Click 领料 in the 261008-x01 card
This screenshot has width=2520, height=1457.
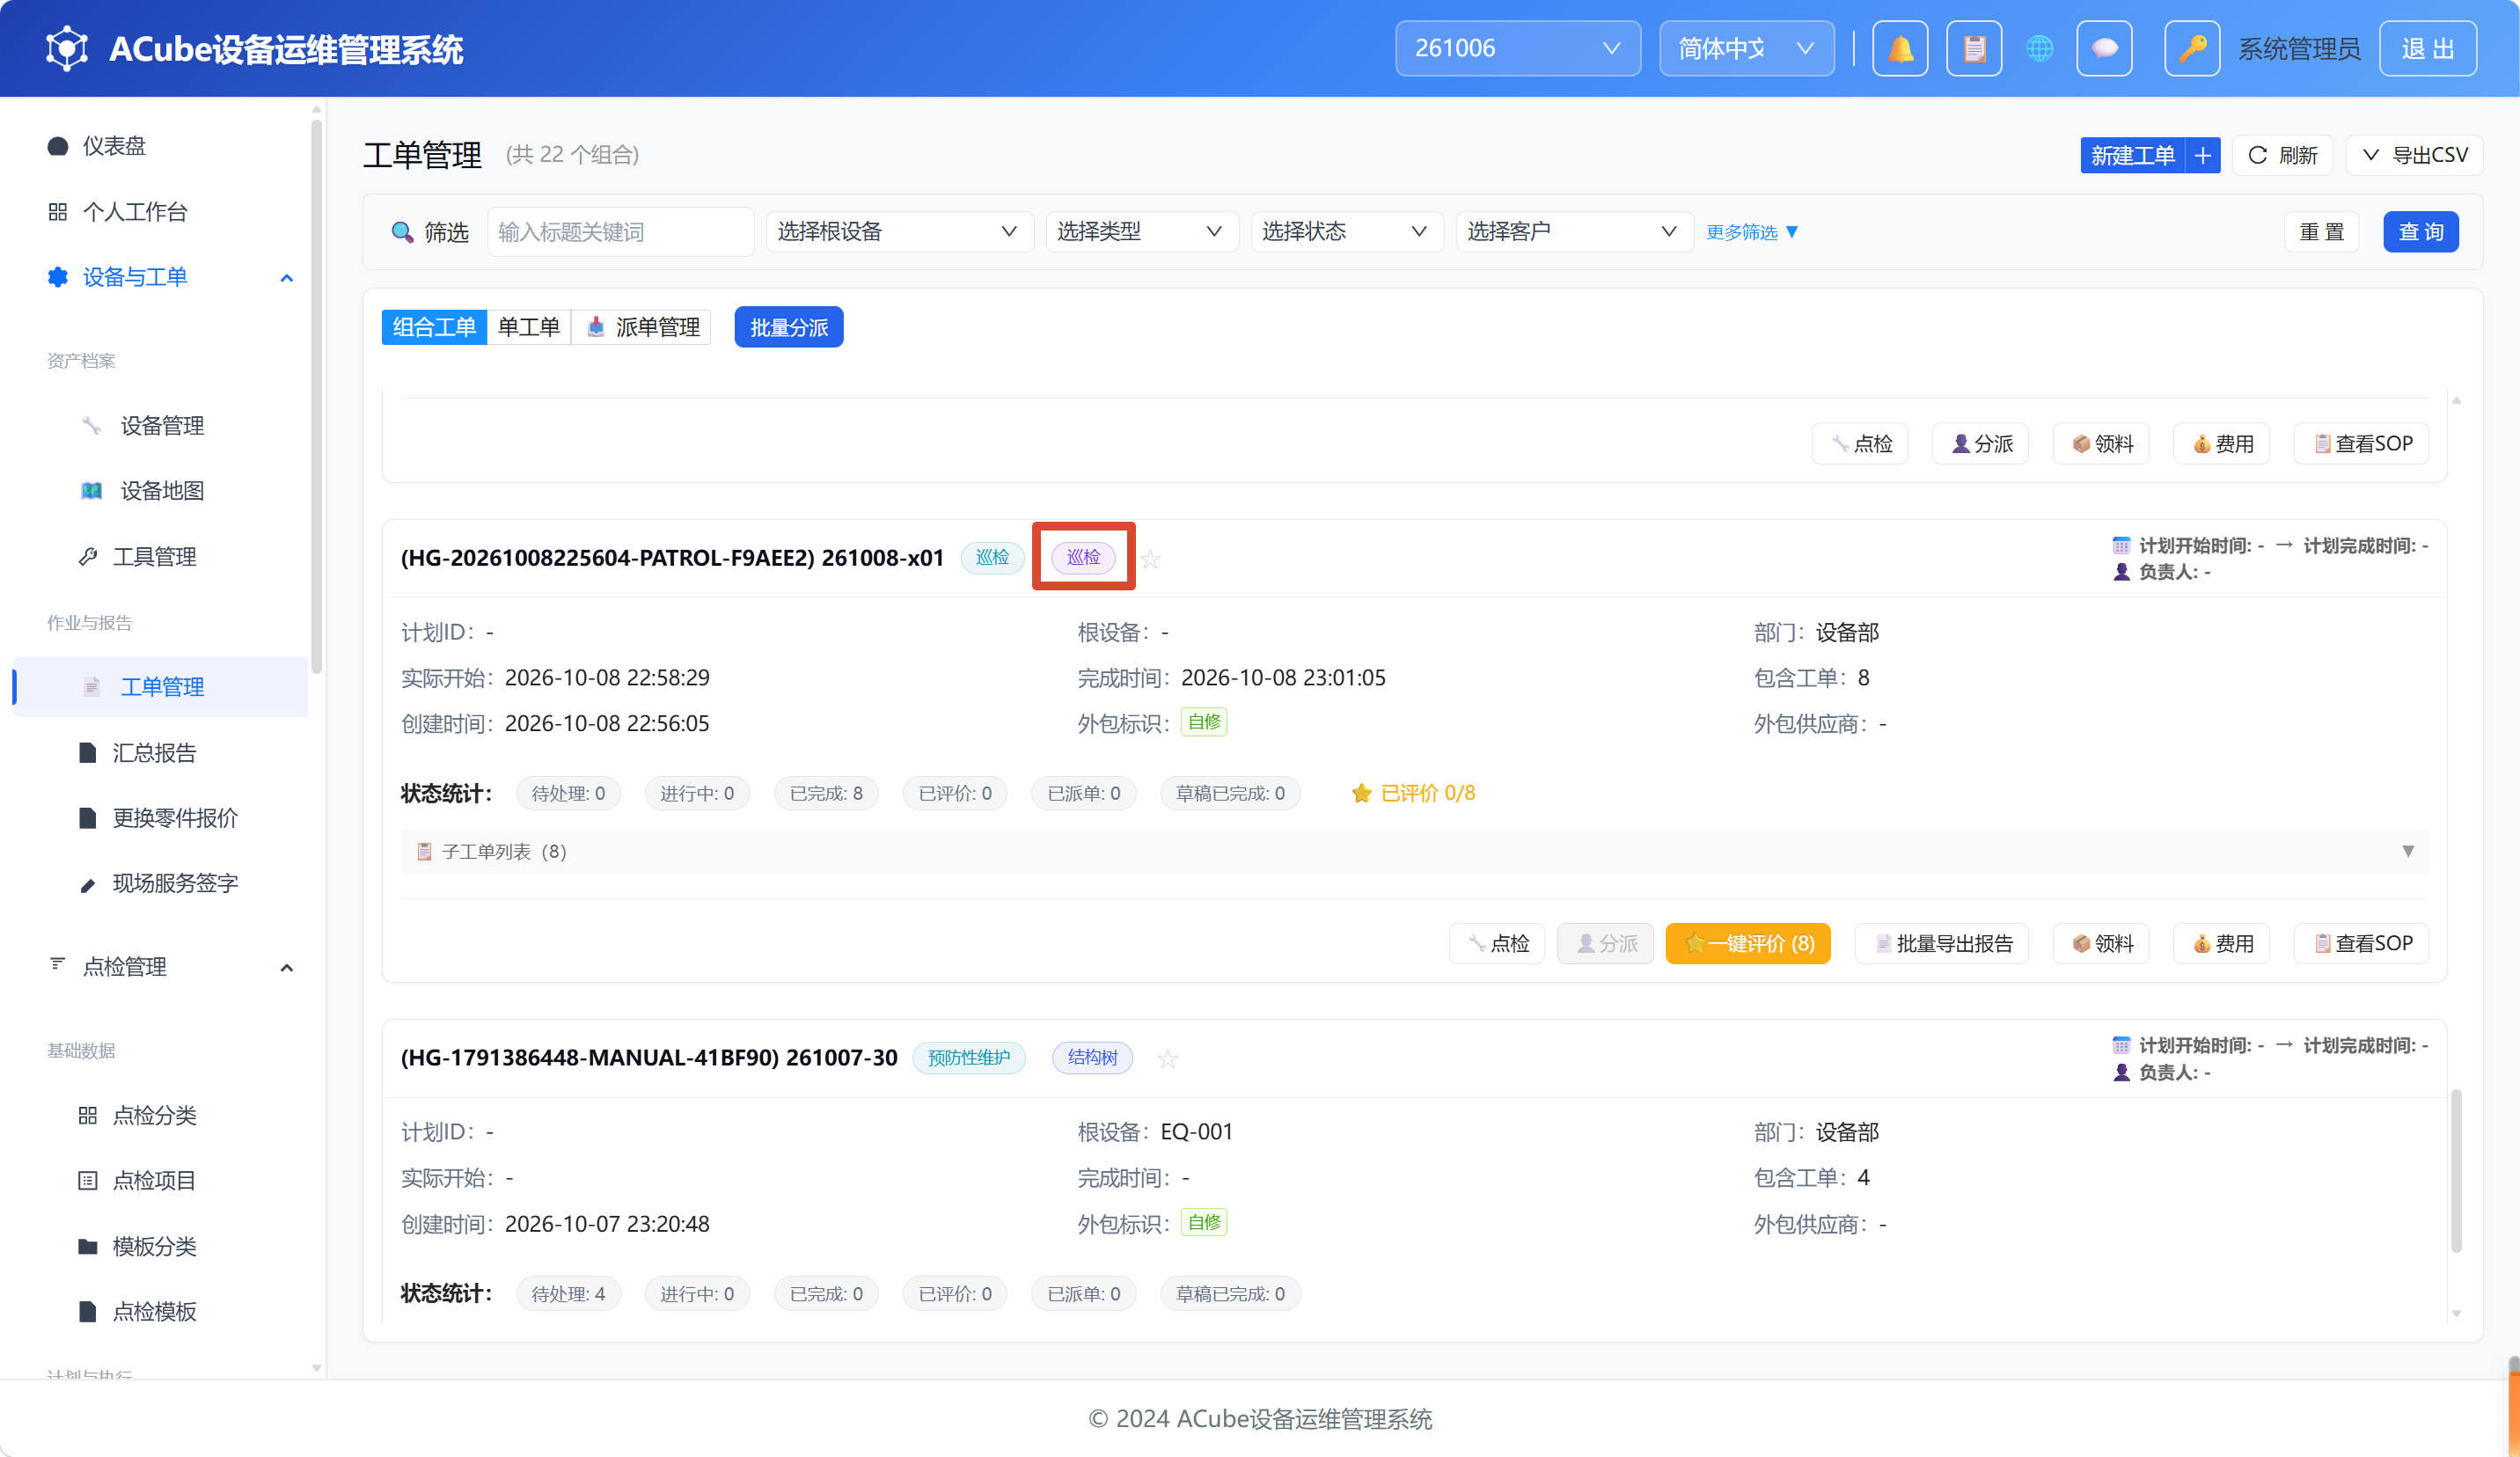tap(2101, 944)
